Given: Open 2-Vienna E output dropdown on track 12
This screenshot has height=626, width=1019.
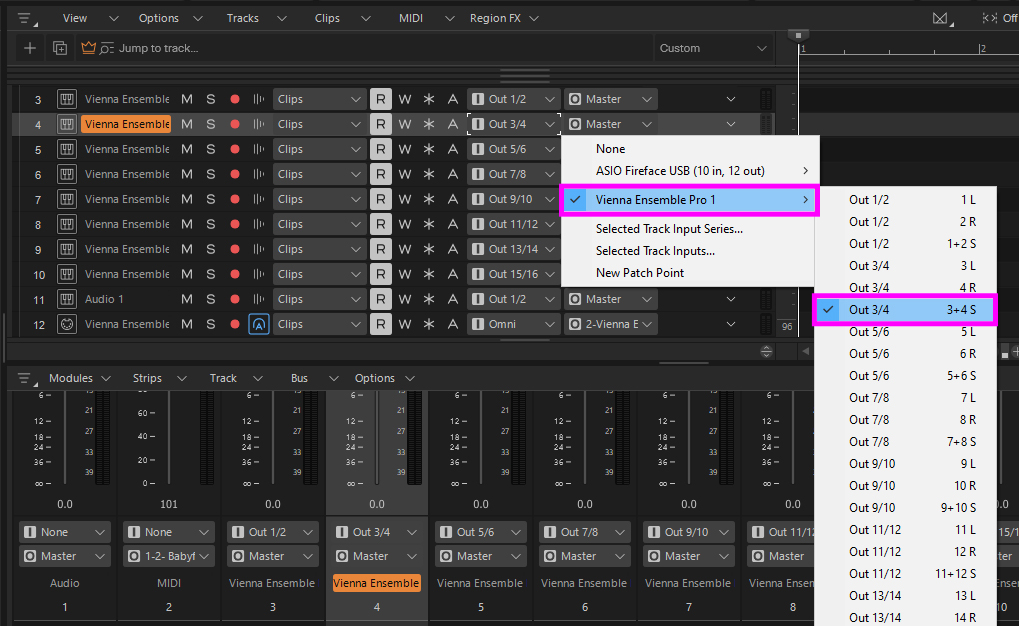Looking at the screenshot, I should pos(611,324).
